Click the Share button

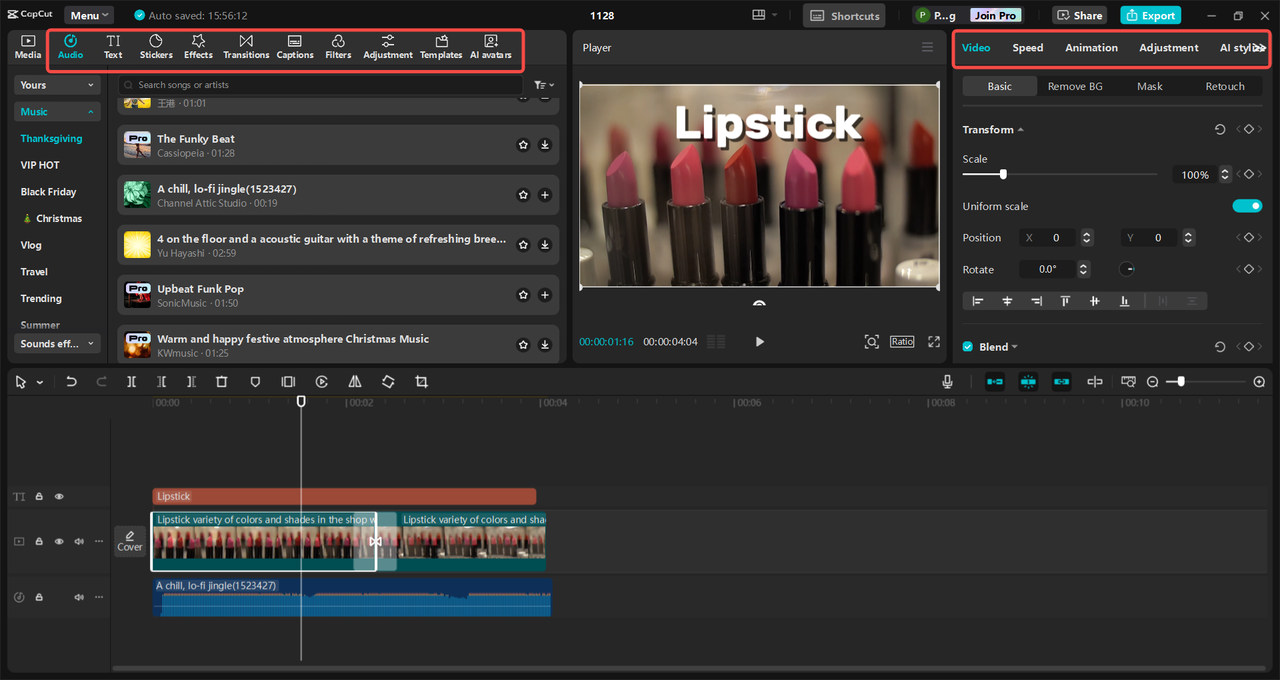tap(1079, 15)
